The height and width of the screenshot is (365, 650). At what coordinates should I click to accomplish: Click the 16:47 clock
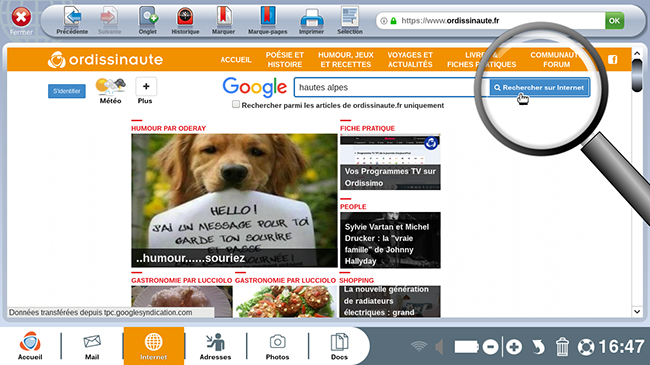[x=621, y=347]
